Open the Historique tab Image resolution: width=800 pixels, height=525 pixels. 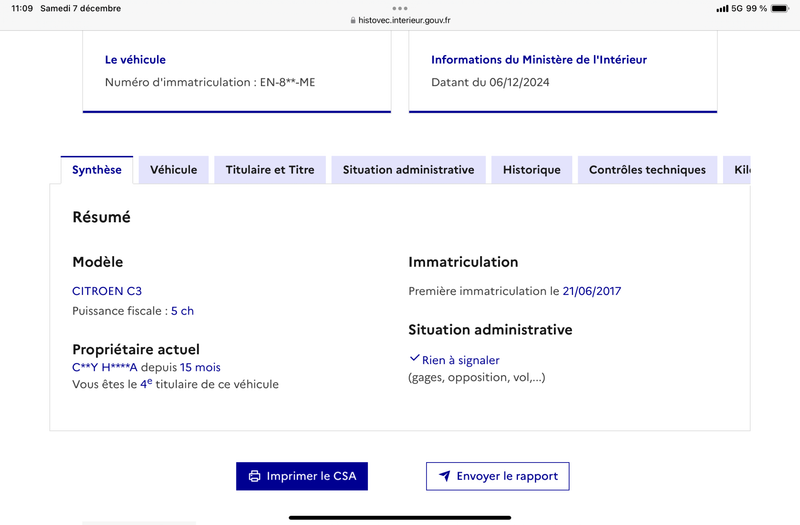point(532,170)
